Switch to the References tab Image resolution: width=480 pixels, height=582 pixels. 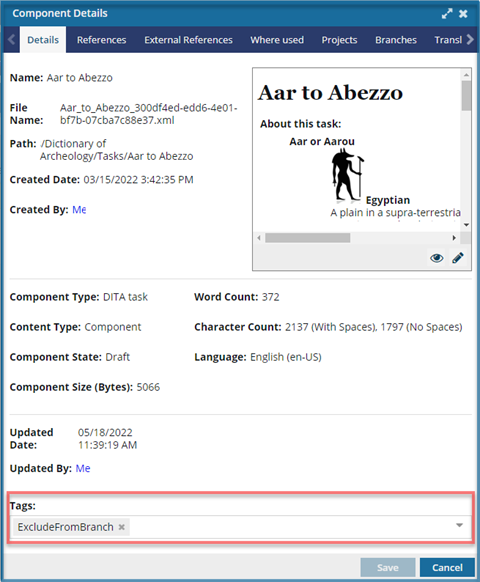point(101,40)
